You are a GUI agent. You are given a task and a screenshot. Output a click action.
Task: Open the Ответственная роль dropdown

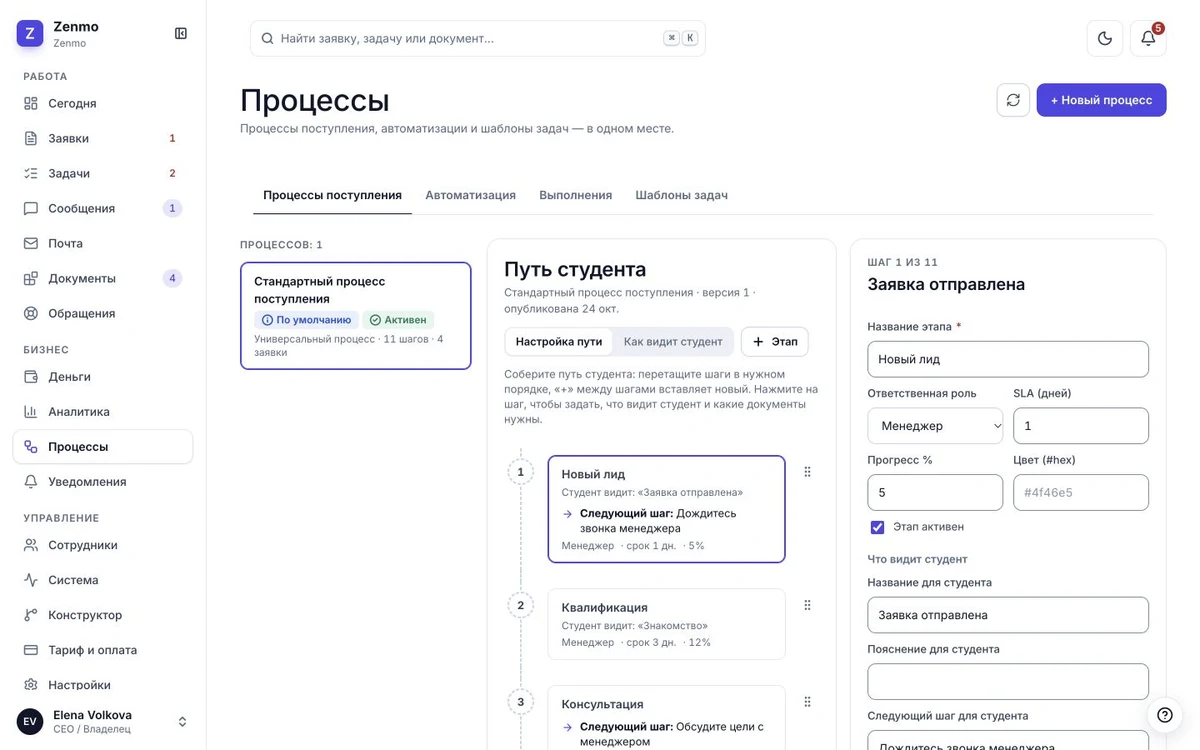935,426
